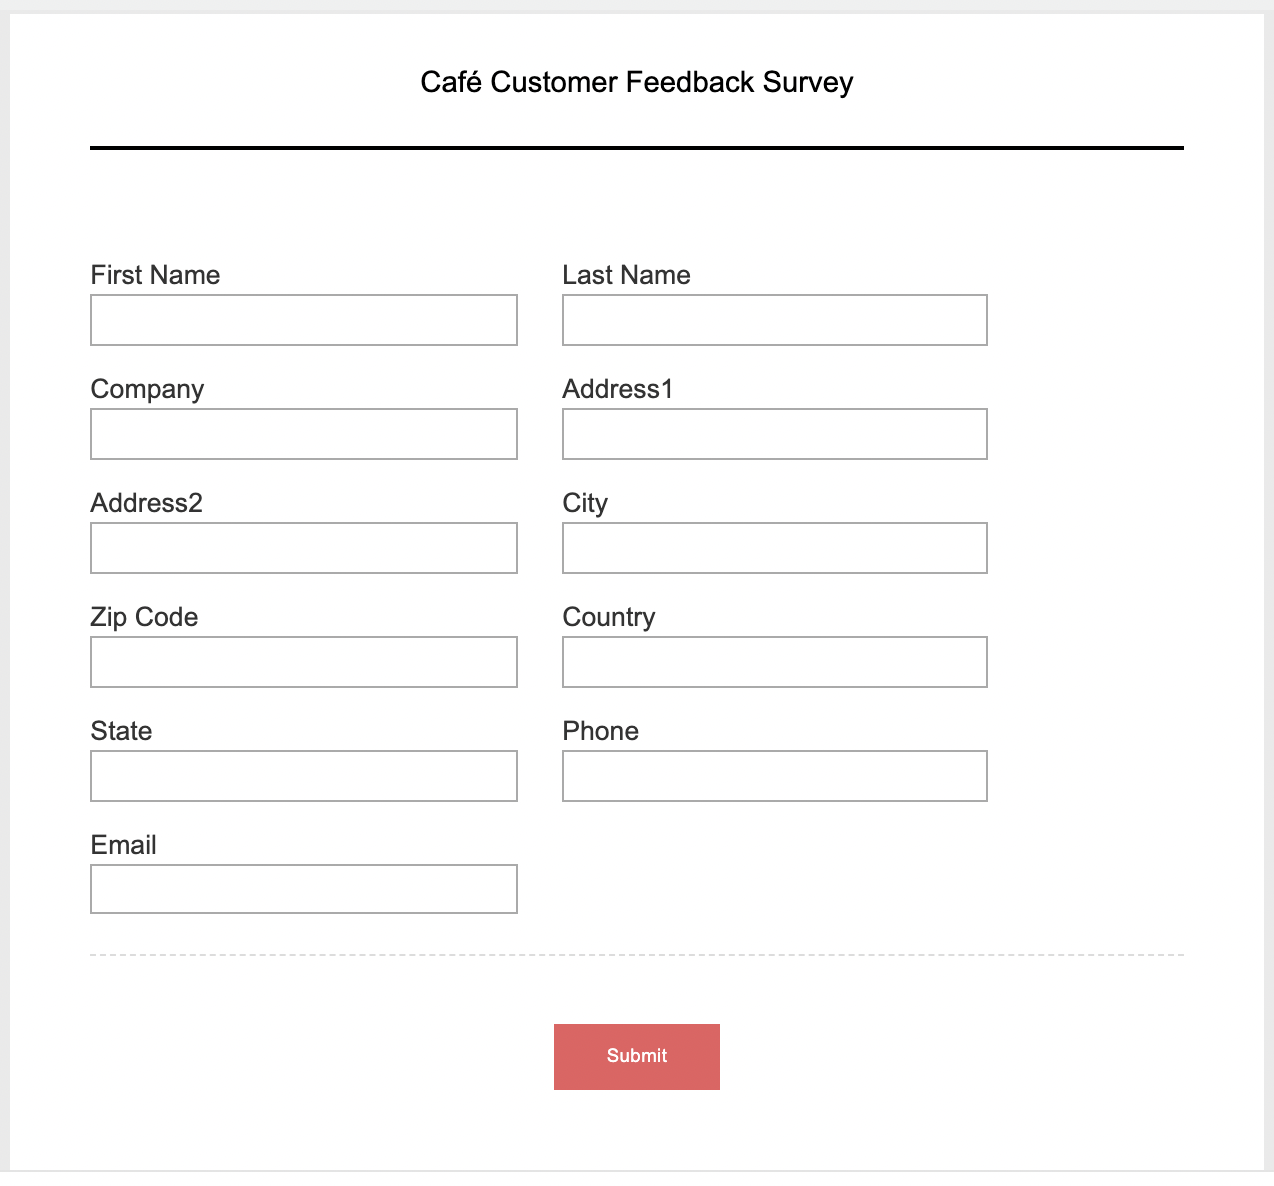1274x1186 pixels.
Task: Click the First Name input field
Action: [304, 320]
